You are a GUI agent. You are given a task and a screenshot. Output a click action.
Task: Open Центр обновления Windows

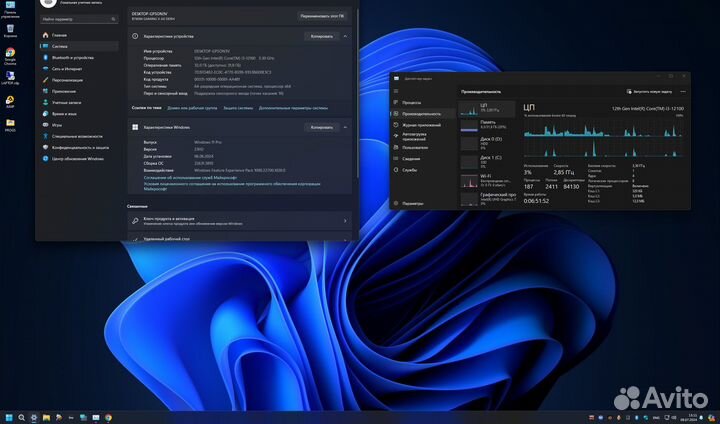point(78,158)
